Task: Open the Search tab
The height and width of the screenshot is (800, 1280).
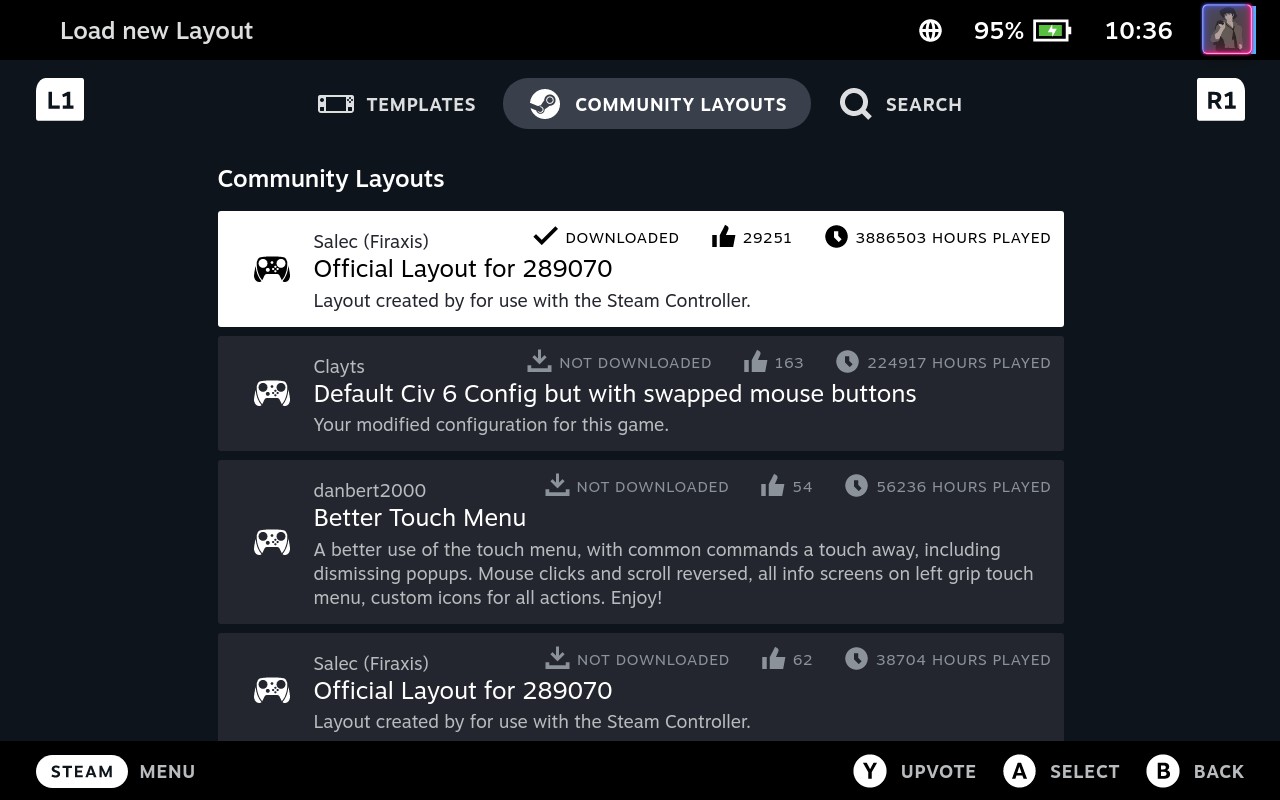Action: click(x=901, y=104)
